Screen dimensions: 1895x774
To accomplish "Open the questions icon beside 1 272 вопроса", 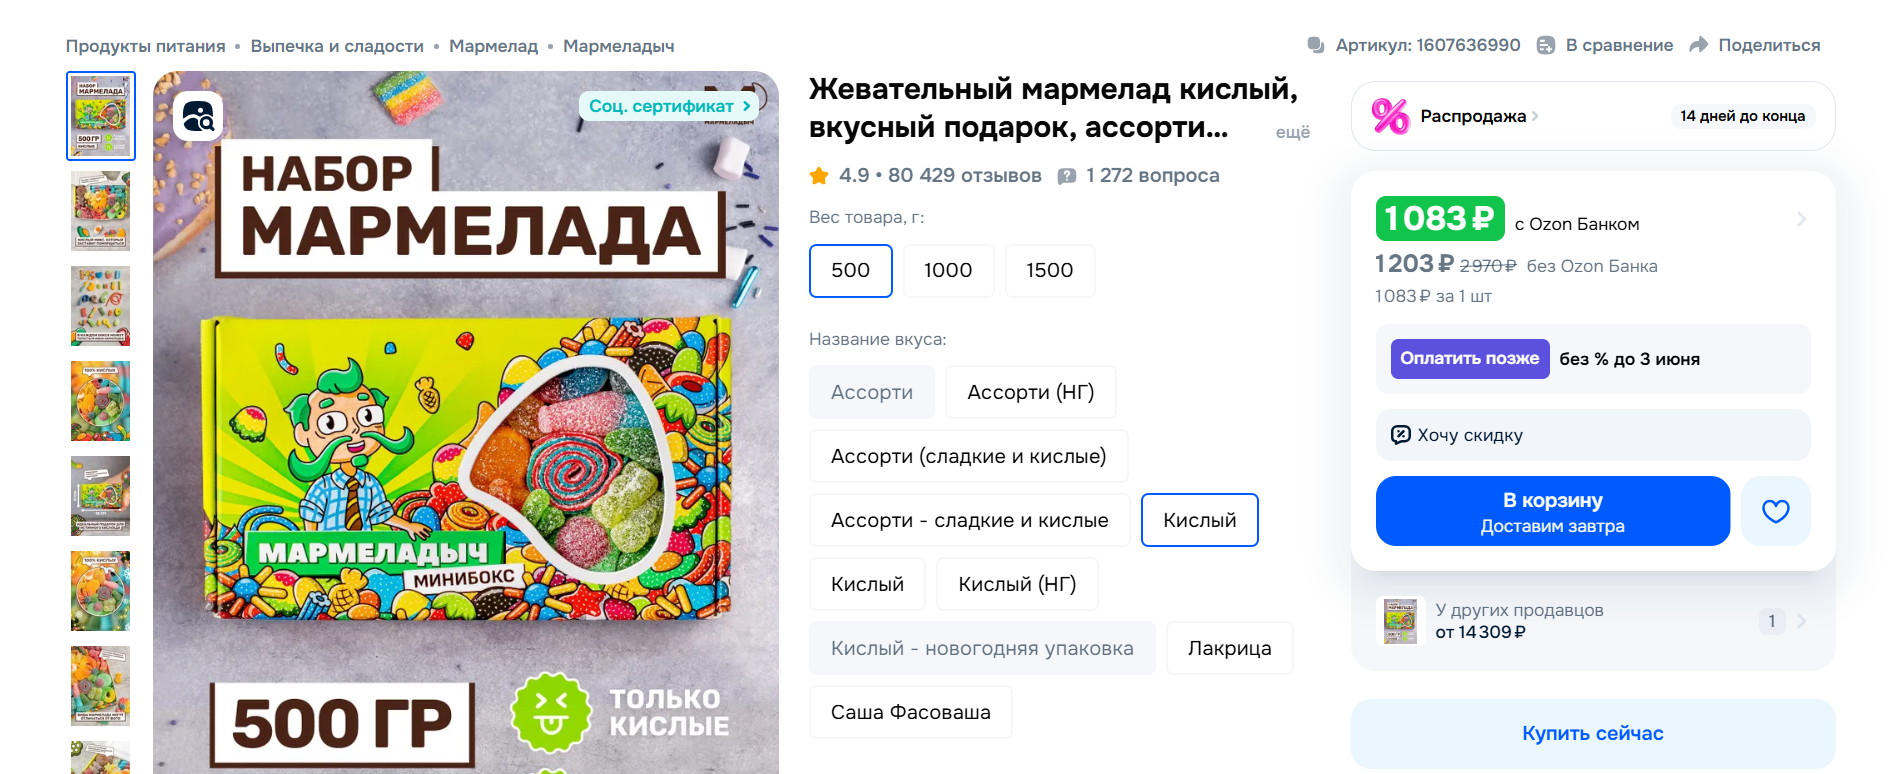I will (x=1067, y=176).
